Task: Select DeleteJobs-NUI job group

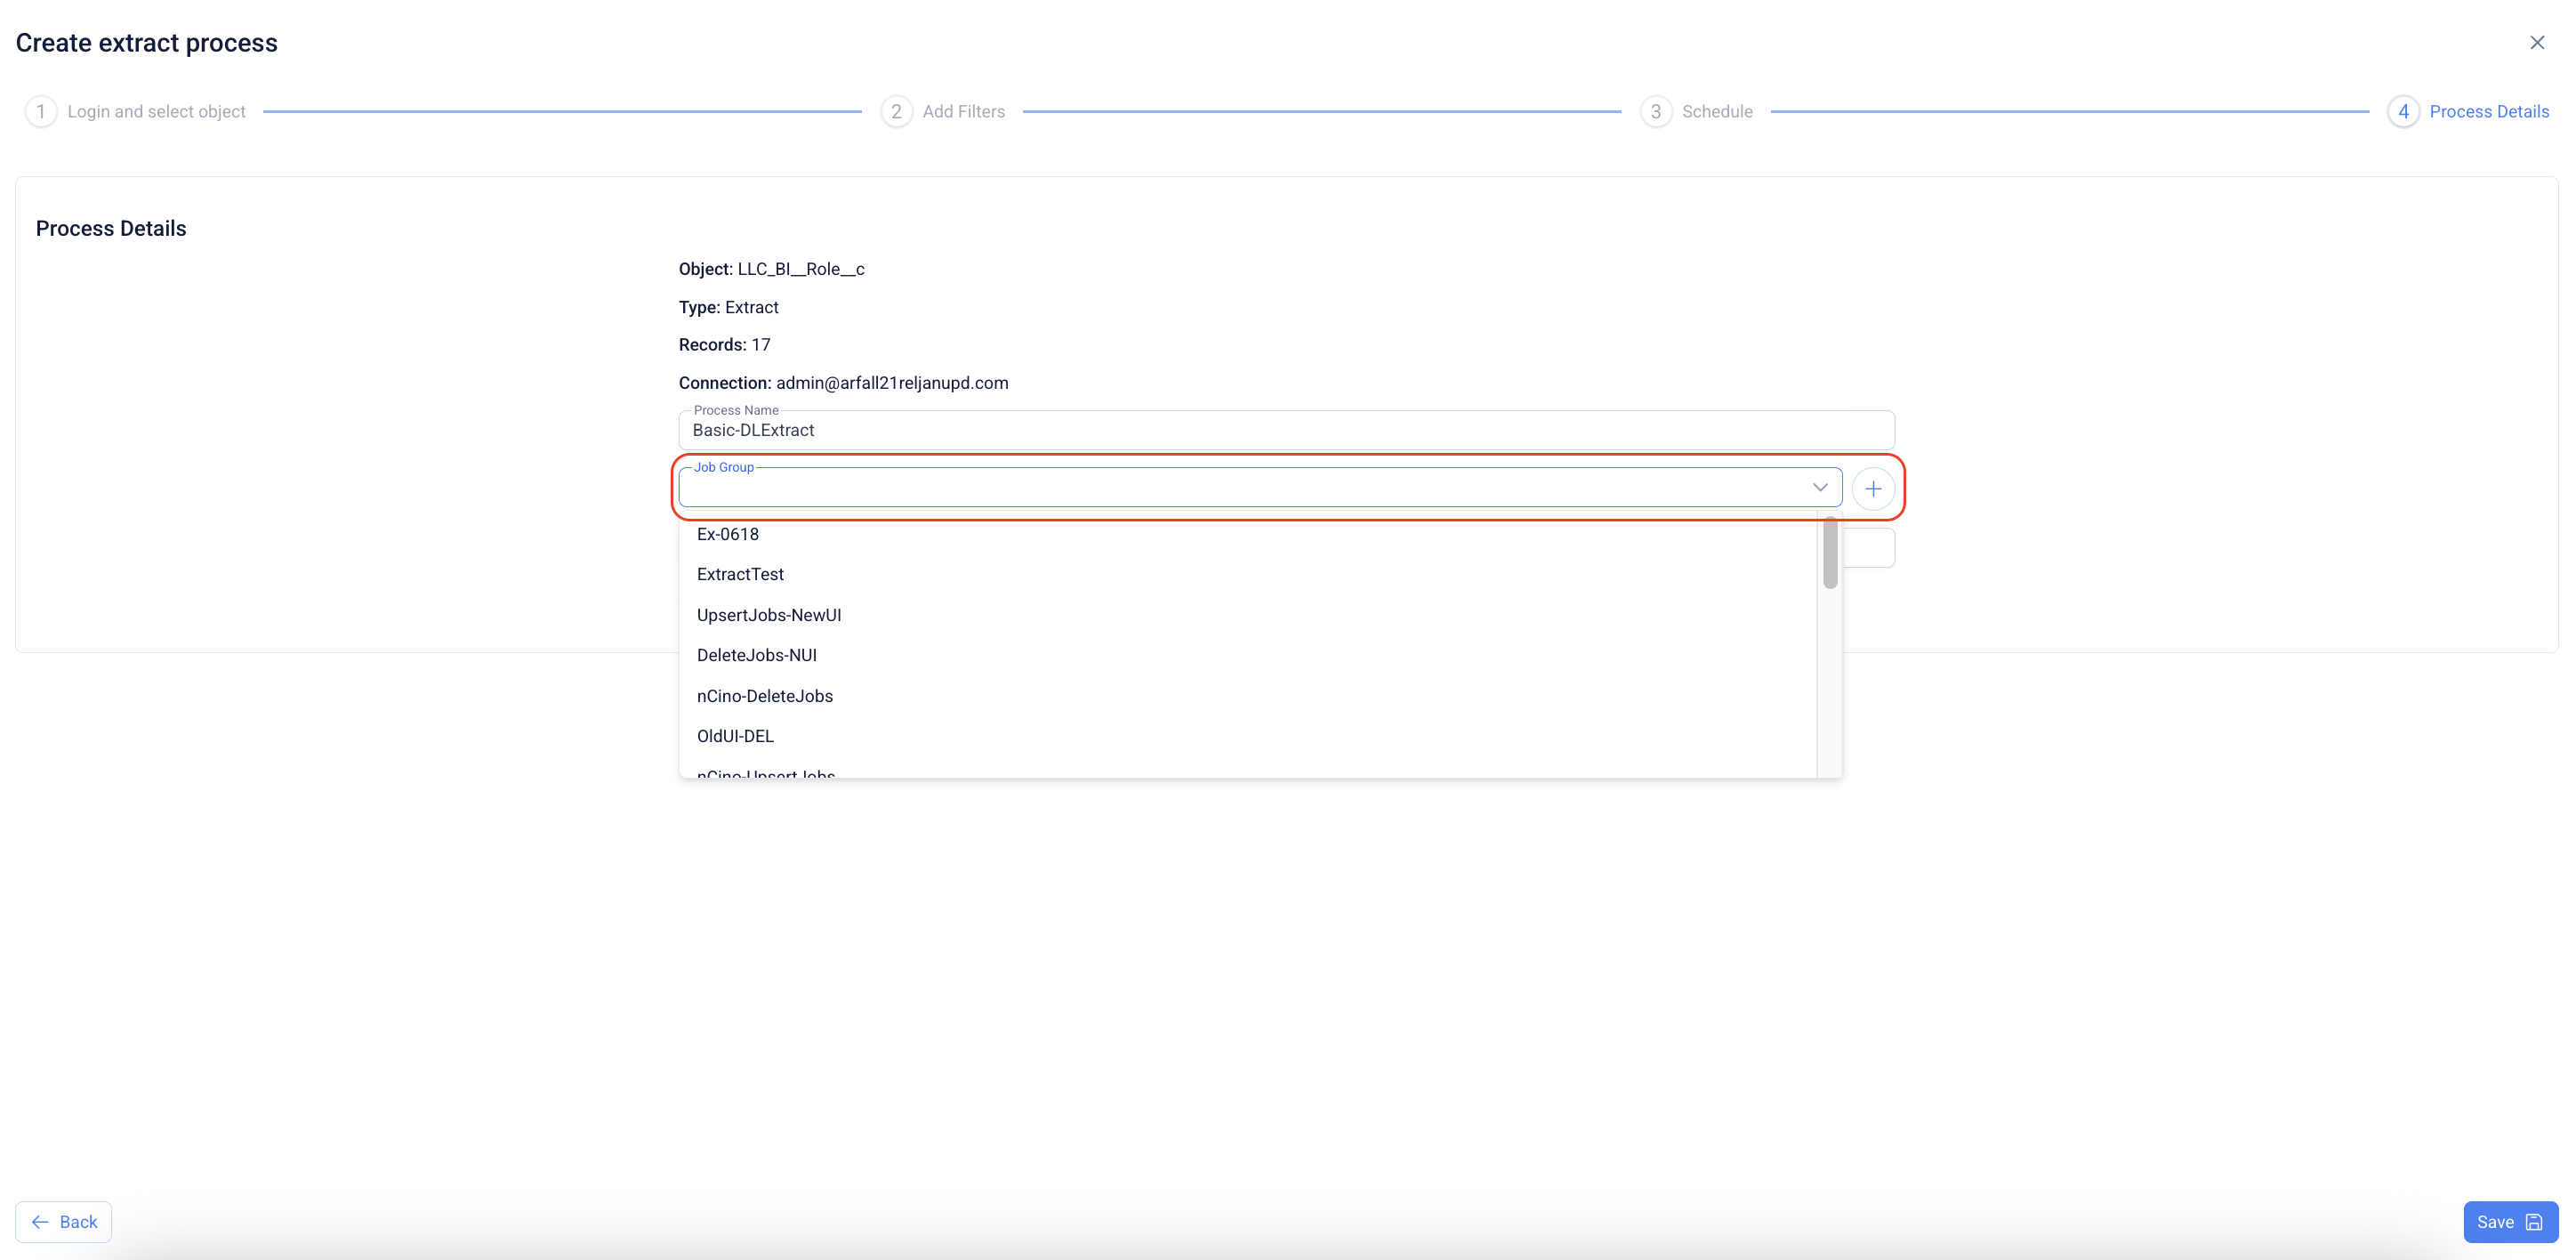Action: (756, 655)
